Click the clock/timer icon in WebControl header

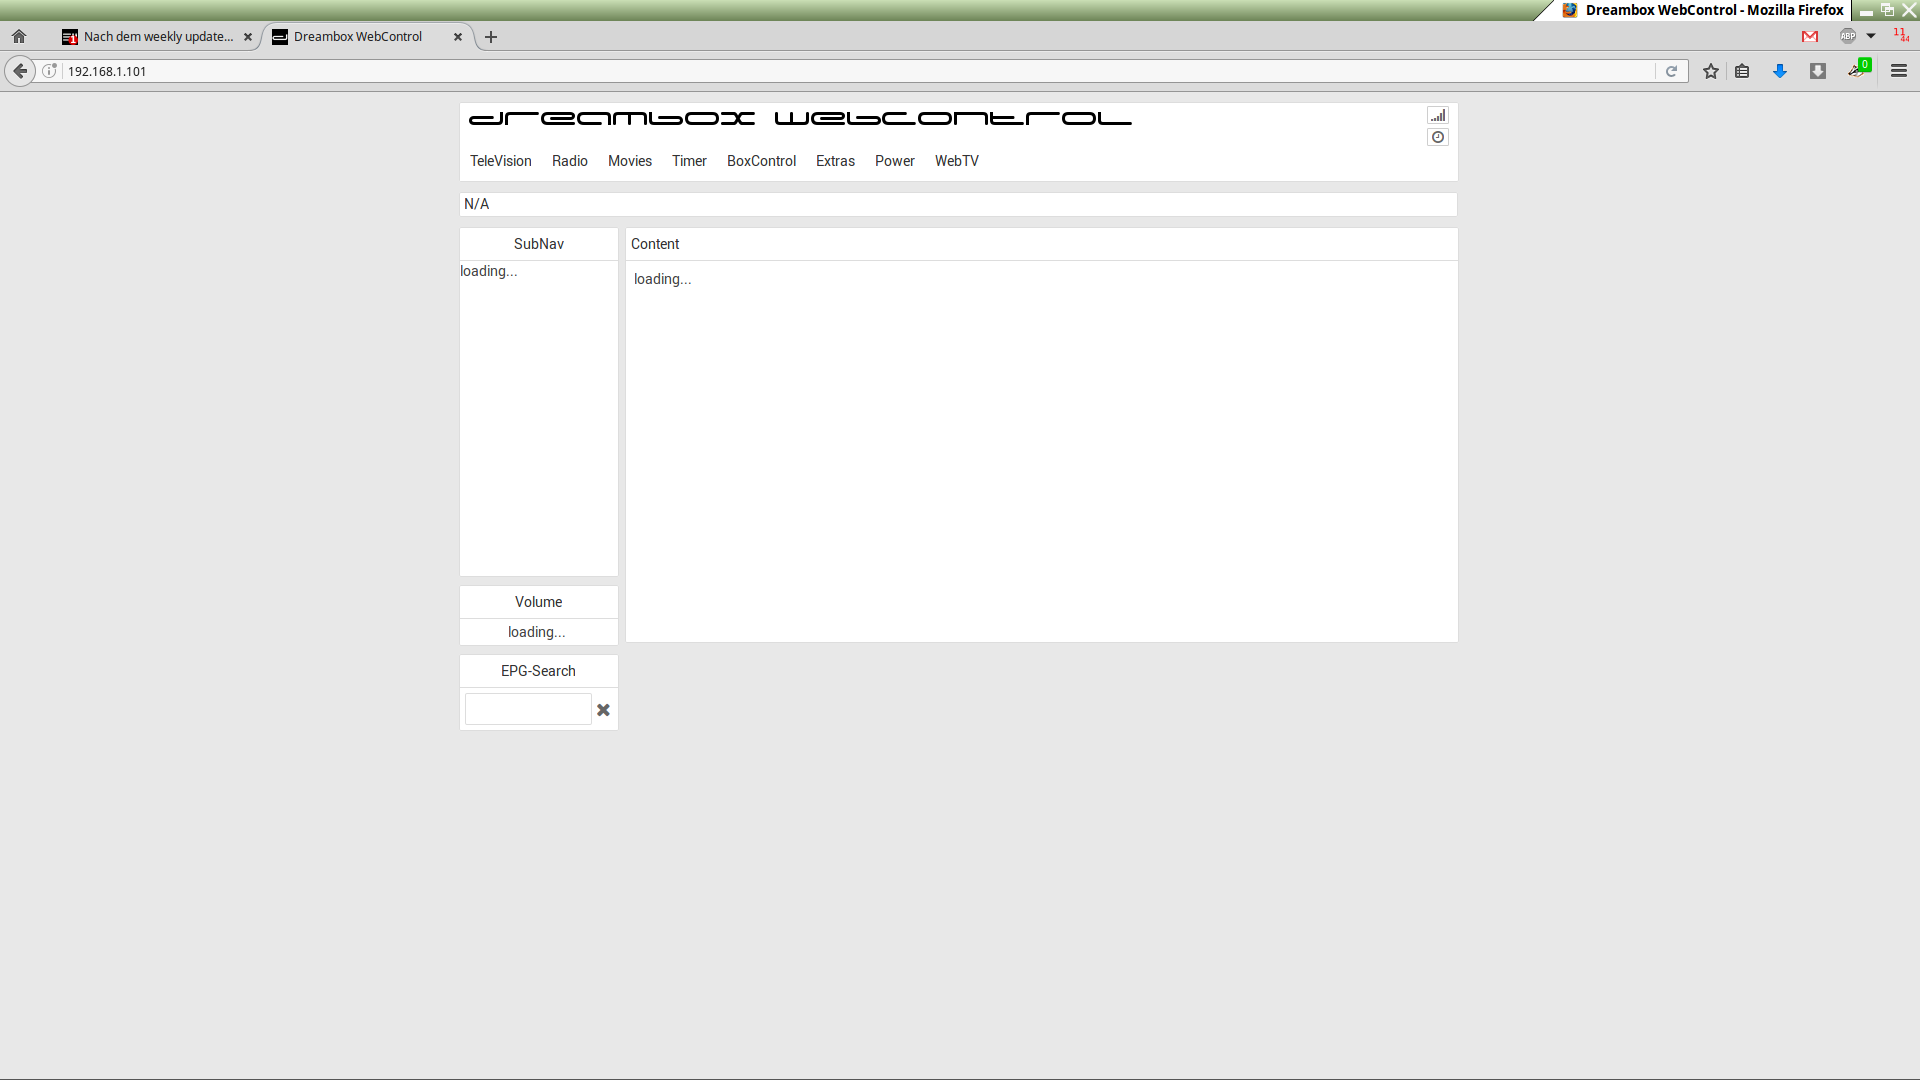pos(1437,137)
